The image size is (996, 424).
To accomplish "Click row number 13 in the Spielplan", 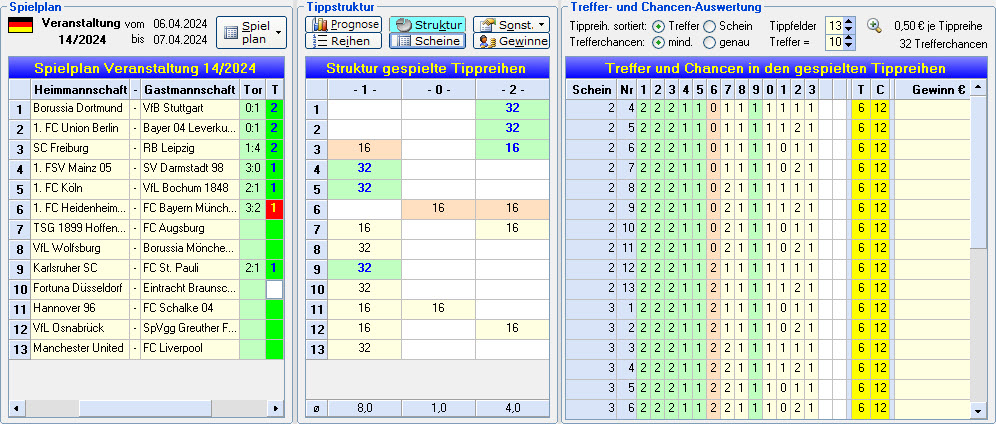I will click(x=20, y=348).
